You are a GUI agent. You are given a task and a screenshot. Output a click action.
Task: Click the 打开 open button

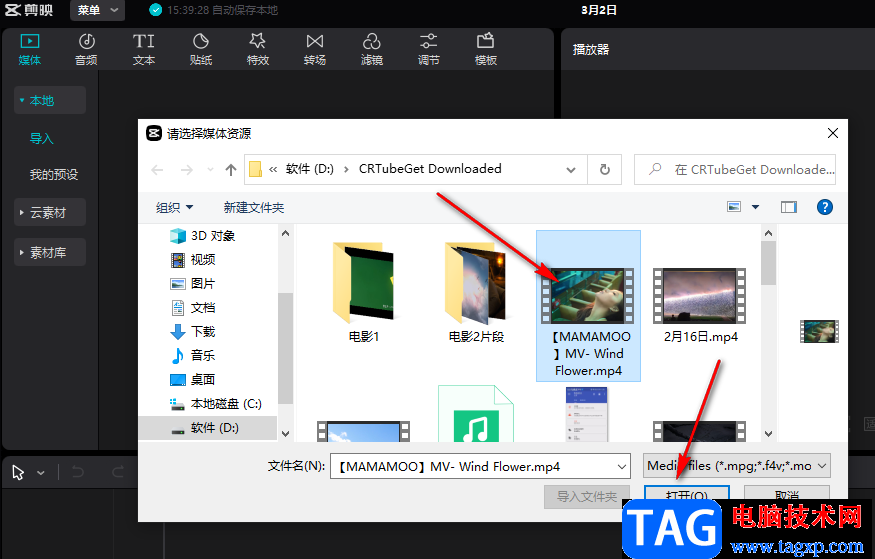tap(687, 493)
